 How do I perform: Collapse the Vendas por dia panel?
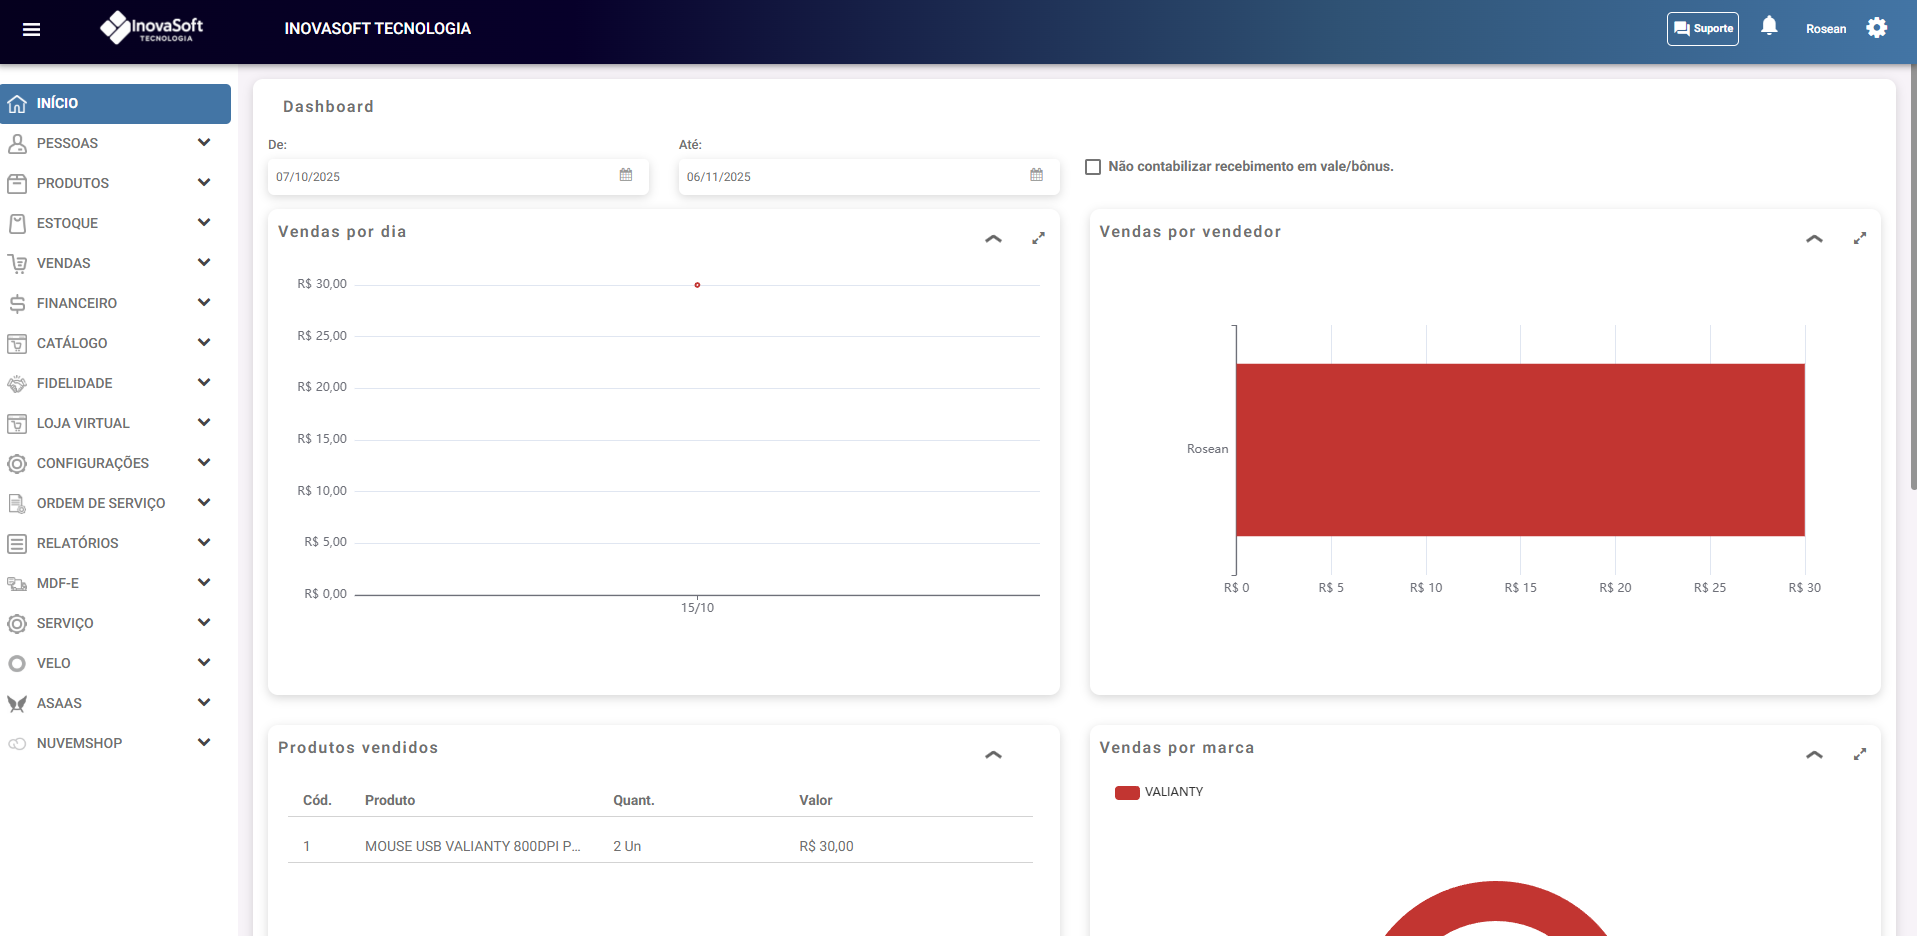click(993, 238)
